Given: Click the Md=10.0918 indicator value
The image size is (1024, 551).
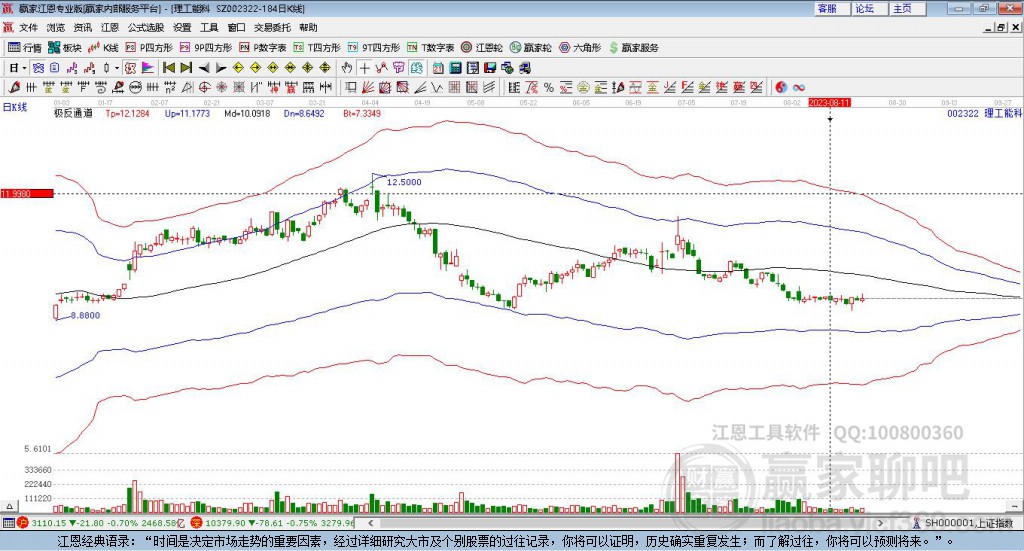Looking at the screenshot, I should [247, 114].
